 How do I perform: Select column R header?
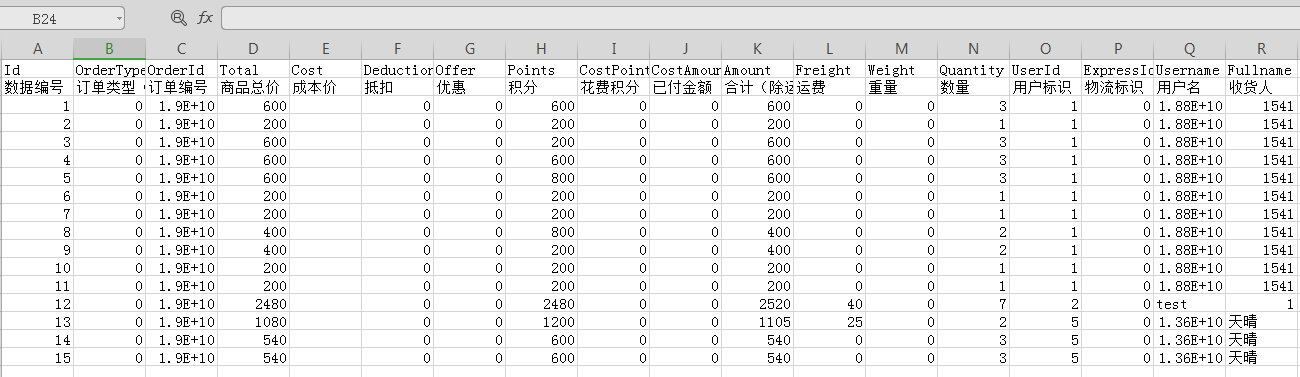point(1262,49)
